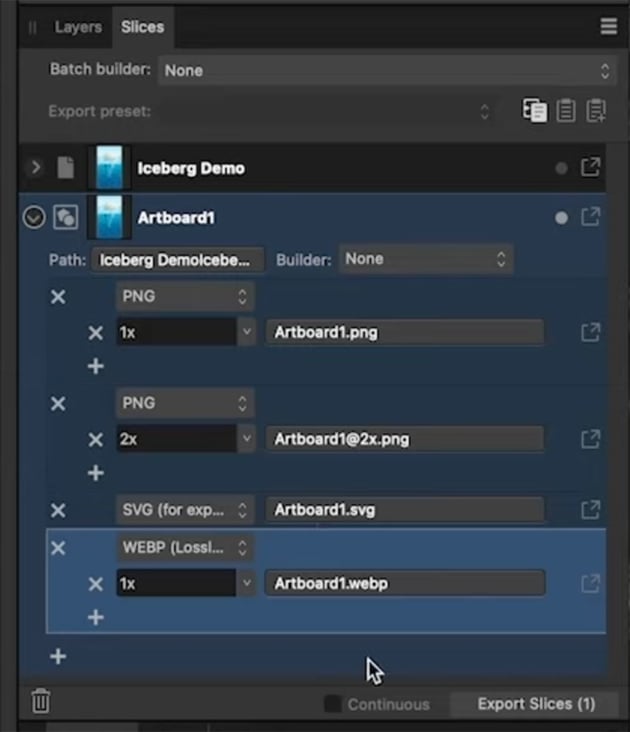
Task: Open scale dropdown arrow for Artboard1.png
Action: (x=246, y=332)
